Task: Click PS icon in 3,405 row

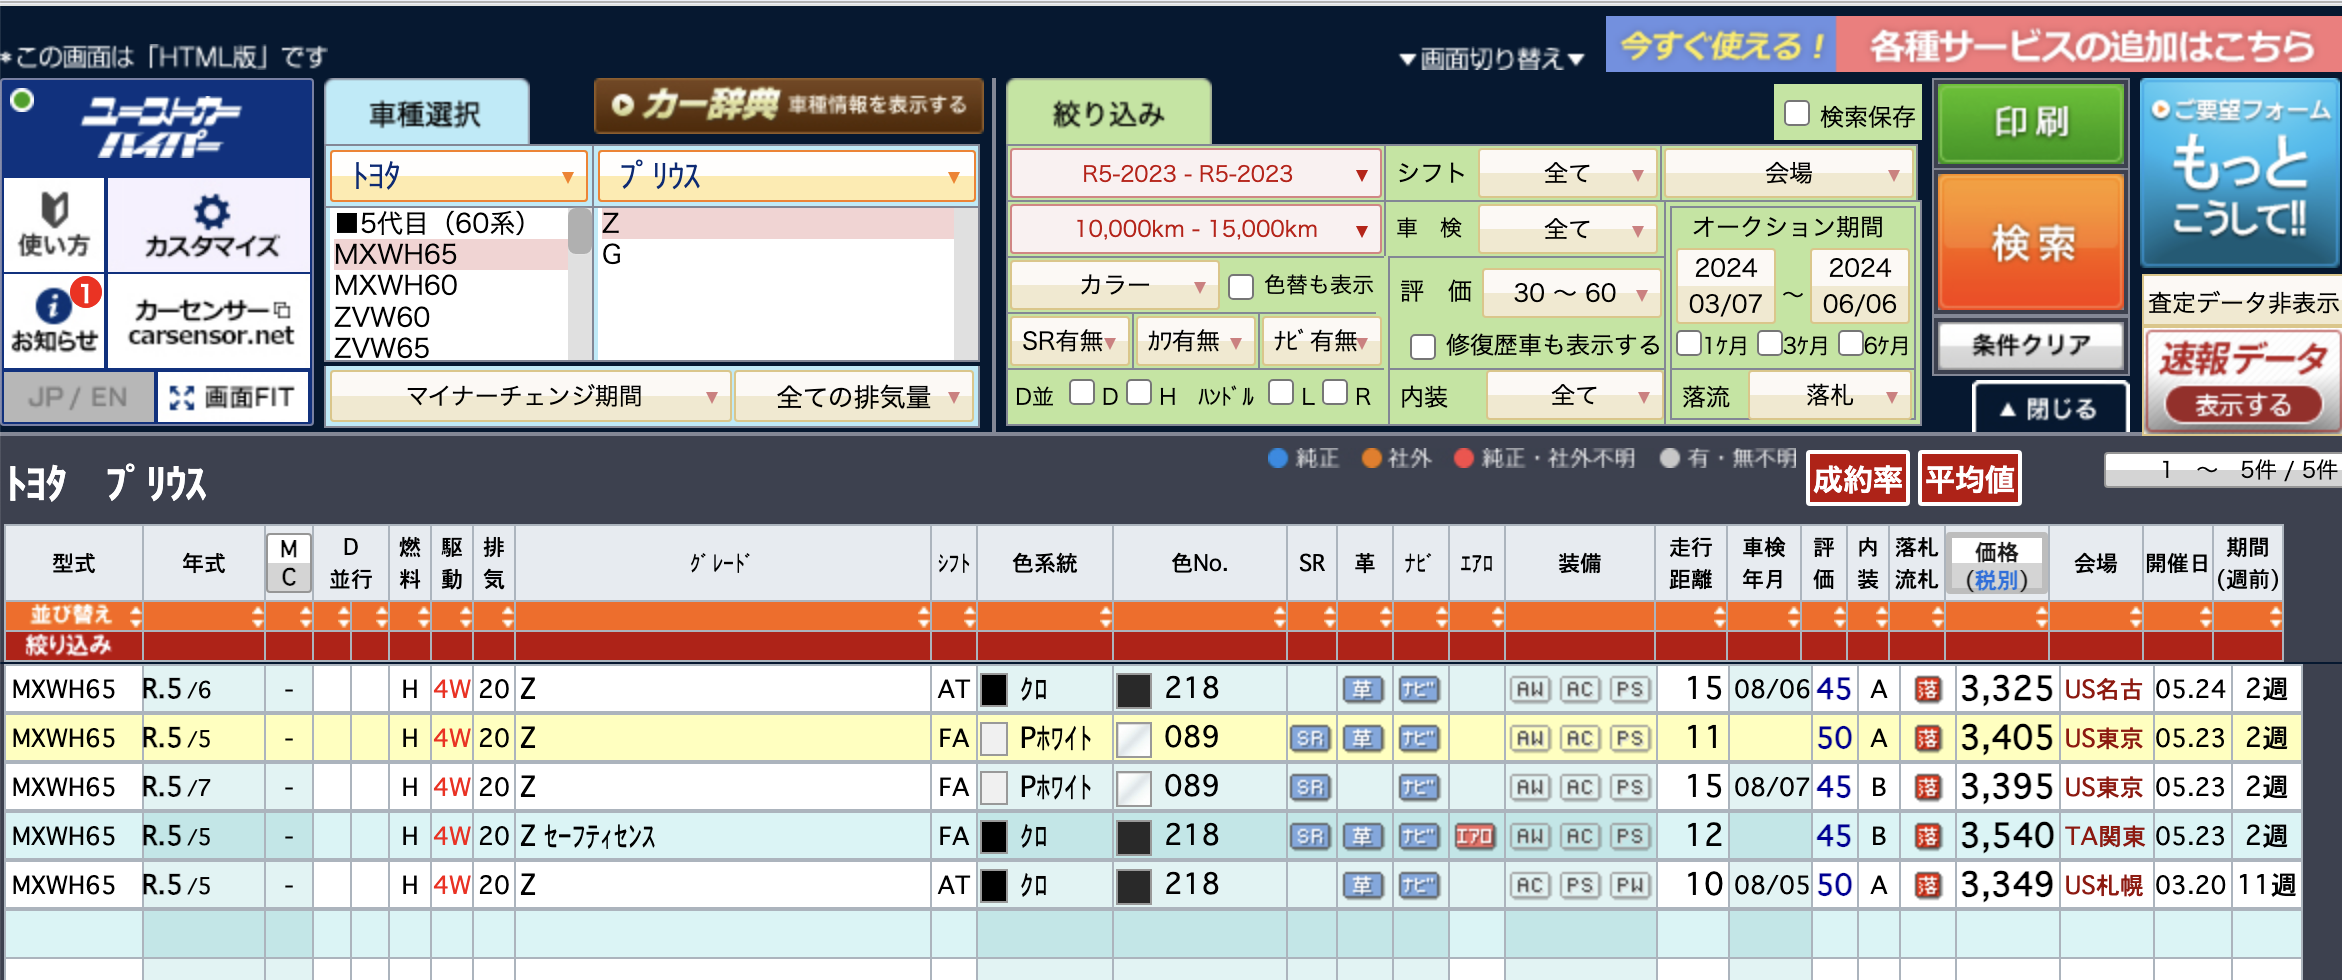Action: click(x=1630, y=738)
